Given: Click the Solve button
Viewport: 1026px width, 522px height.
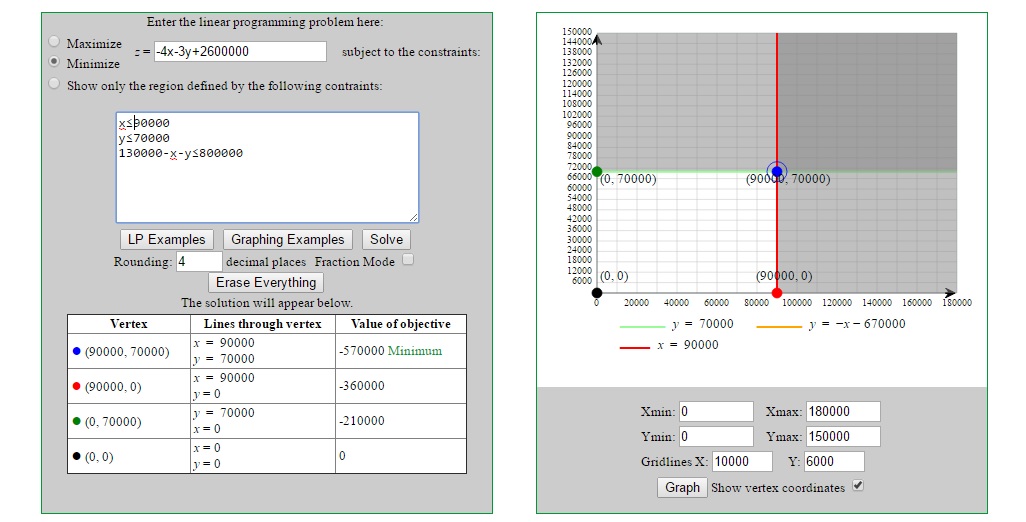Looking at the screenshot, I should (386, 239).
